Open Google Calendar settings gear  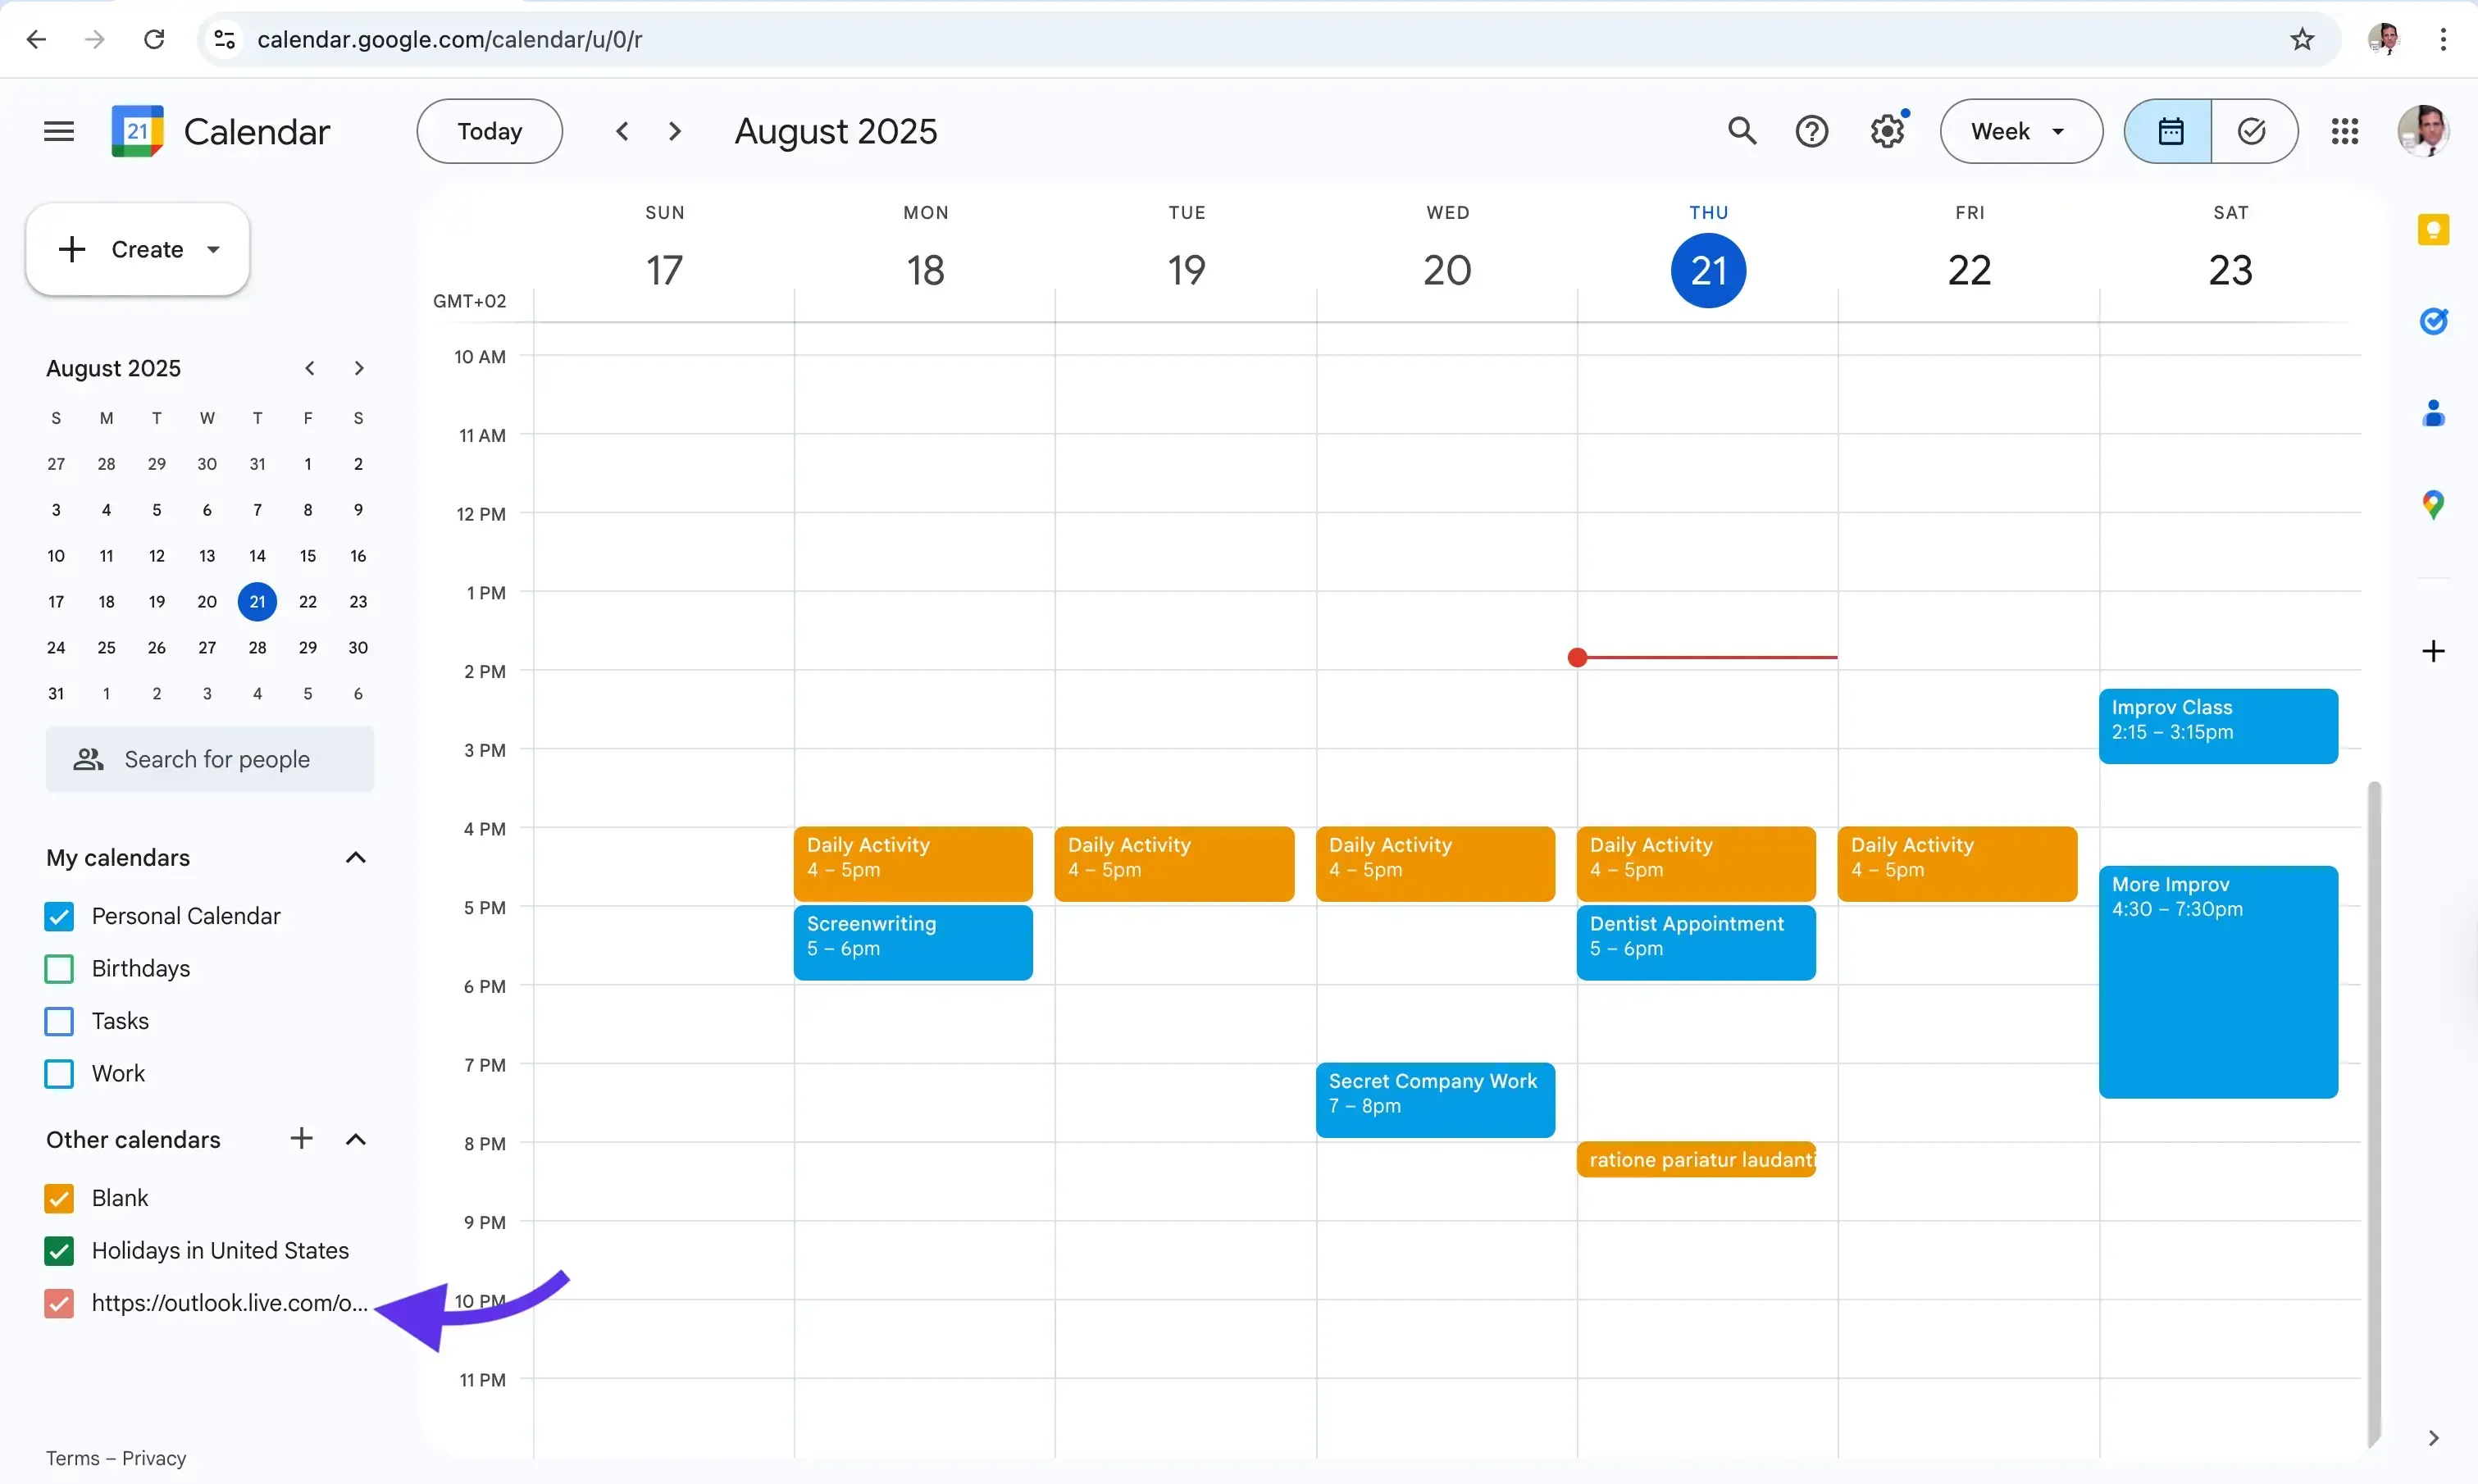1888,131
